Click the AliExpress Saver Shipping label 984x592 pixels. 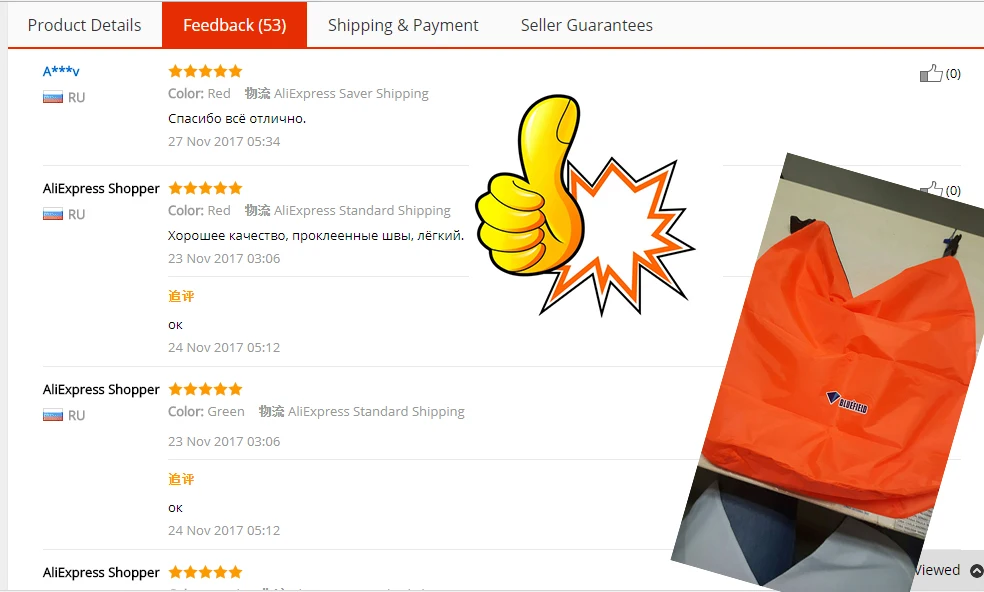pos(351,94)
